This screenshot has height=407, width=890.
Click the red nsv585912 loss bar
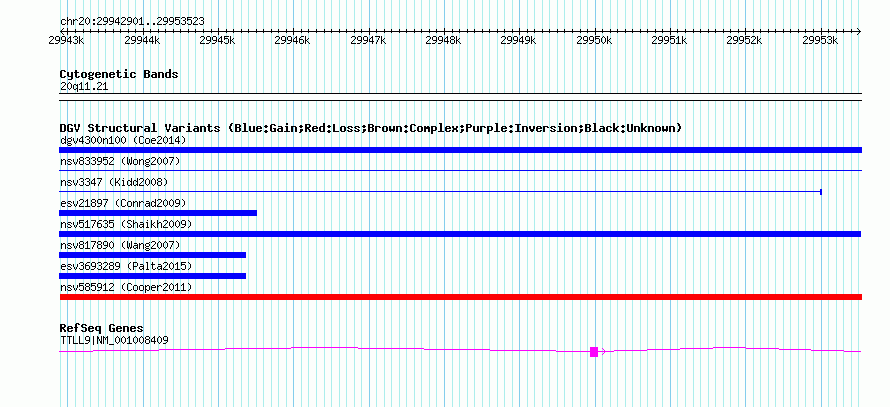tap(460, 297)
